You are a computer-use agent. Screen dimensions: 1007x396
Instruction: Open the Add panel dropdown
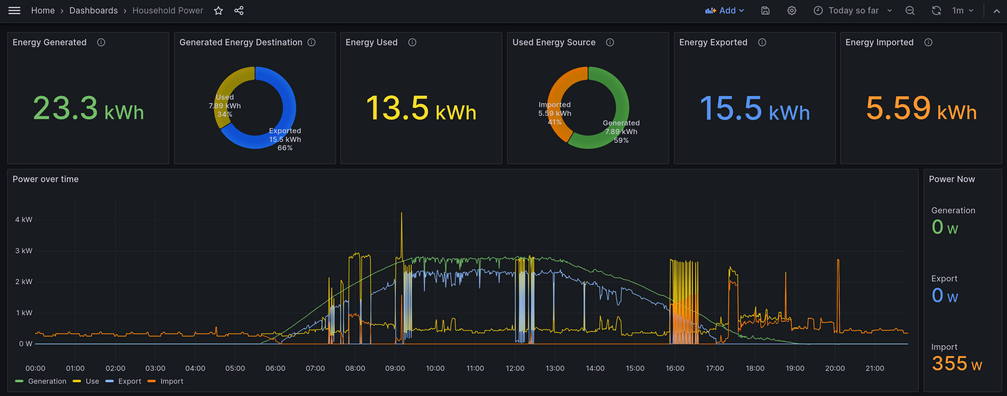pos(725,10)
